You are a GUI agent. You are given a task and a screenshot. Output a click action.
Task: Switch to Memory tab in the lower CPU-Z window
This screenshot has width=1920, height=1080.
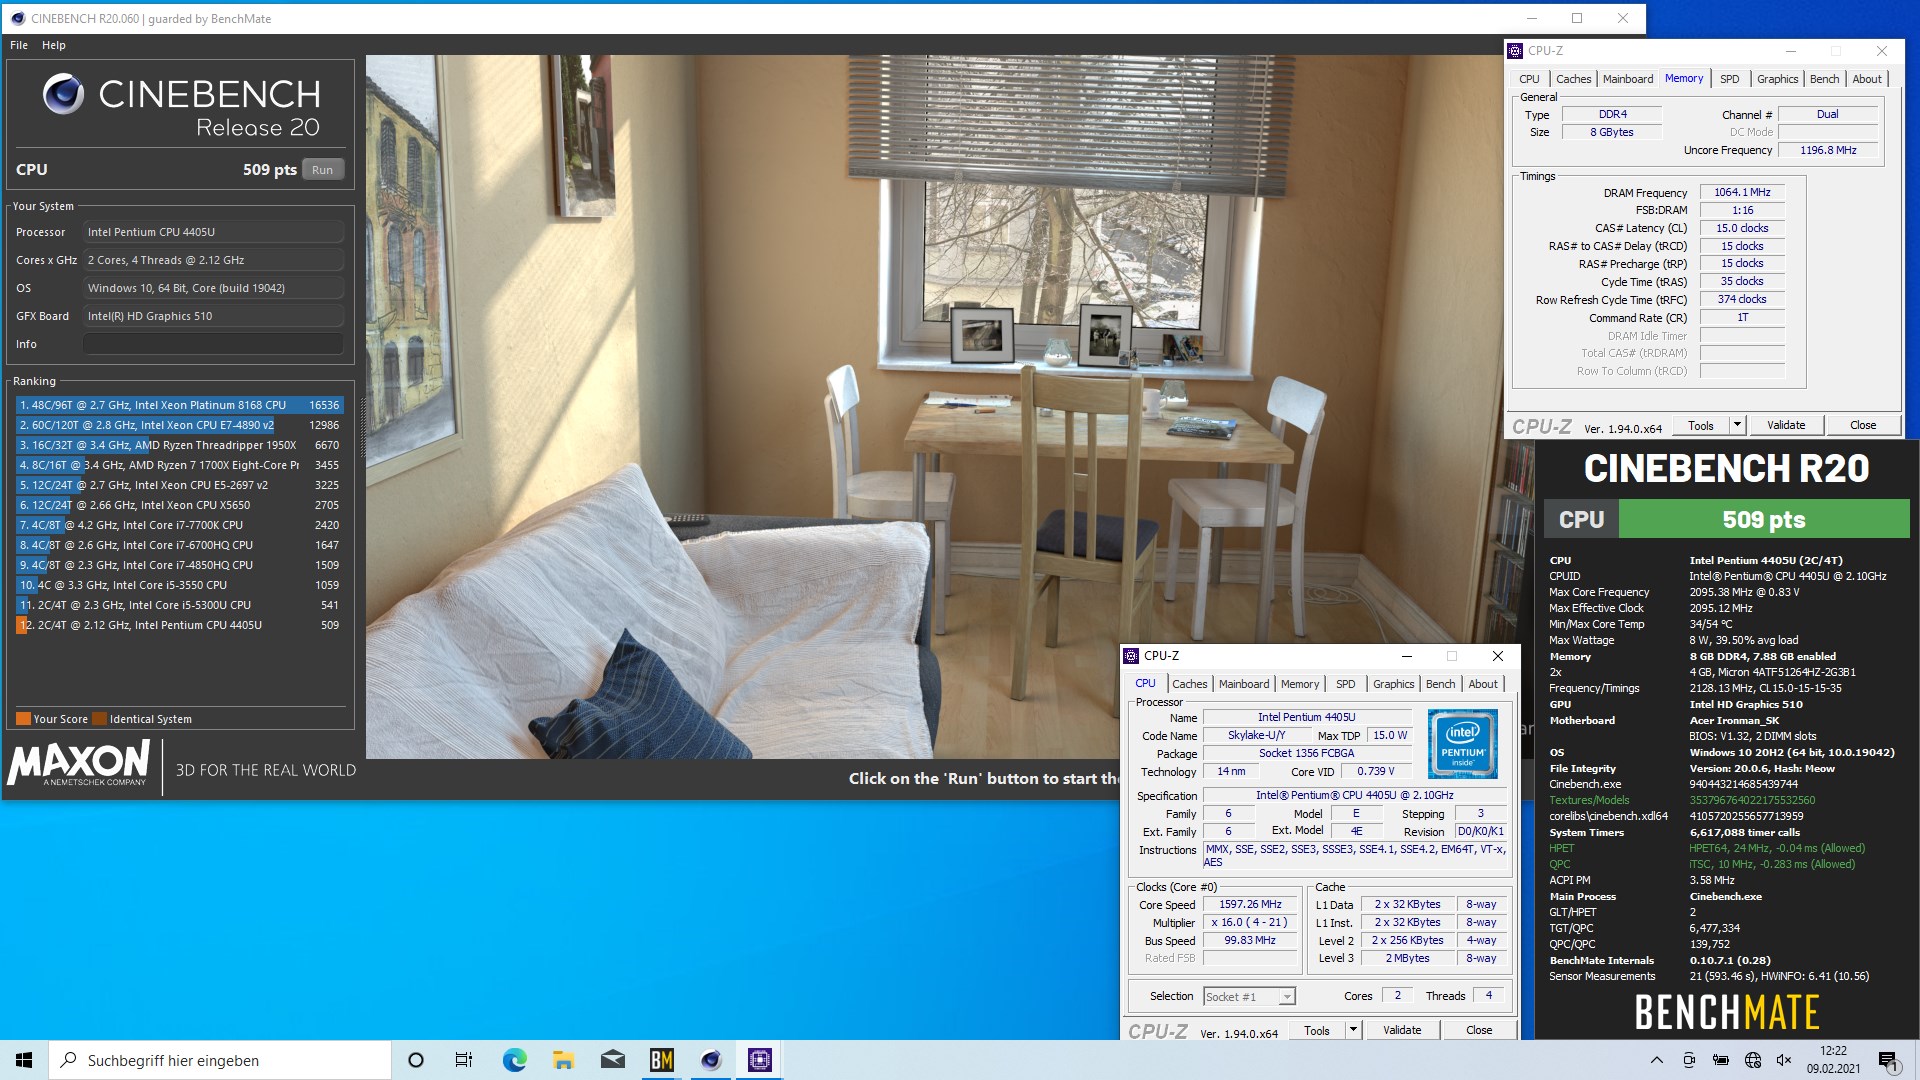1300,684
